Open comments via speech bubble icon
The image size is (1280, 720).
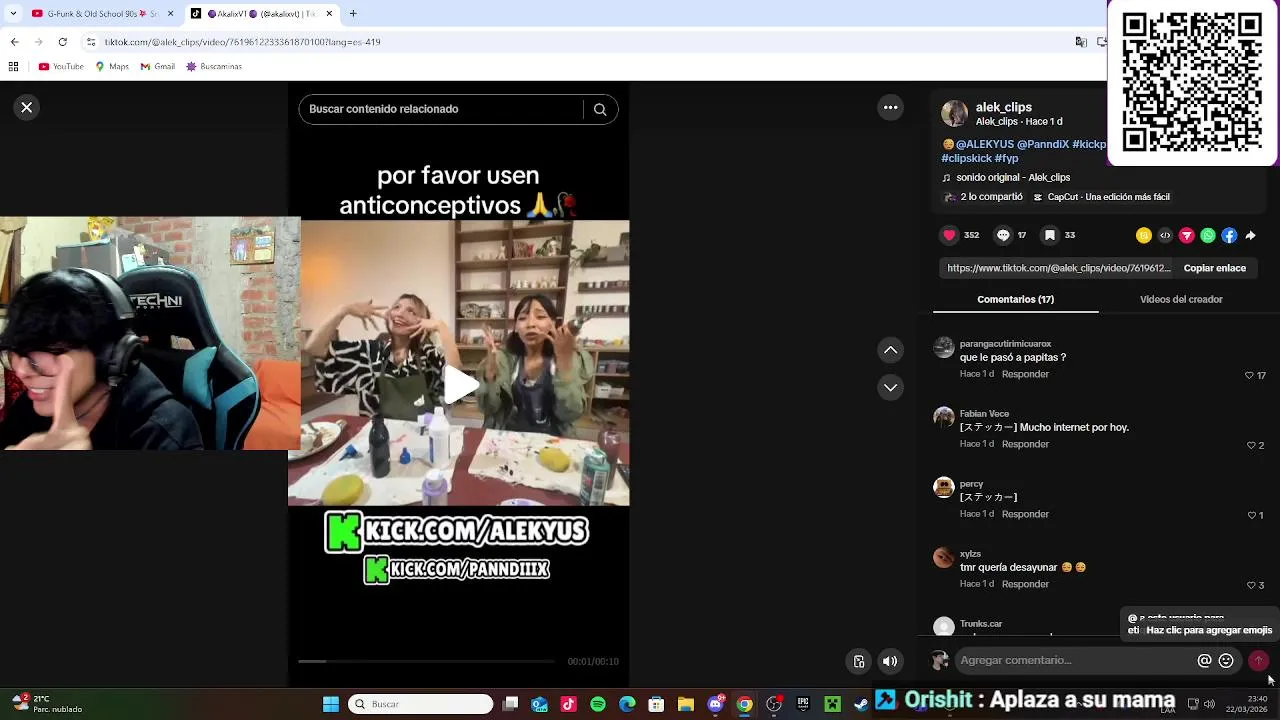click(x=1003, y=235)
